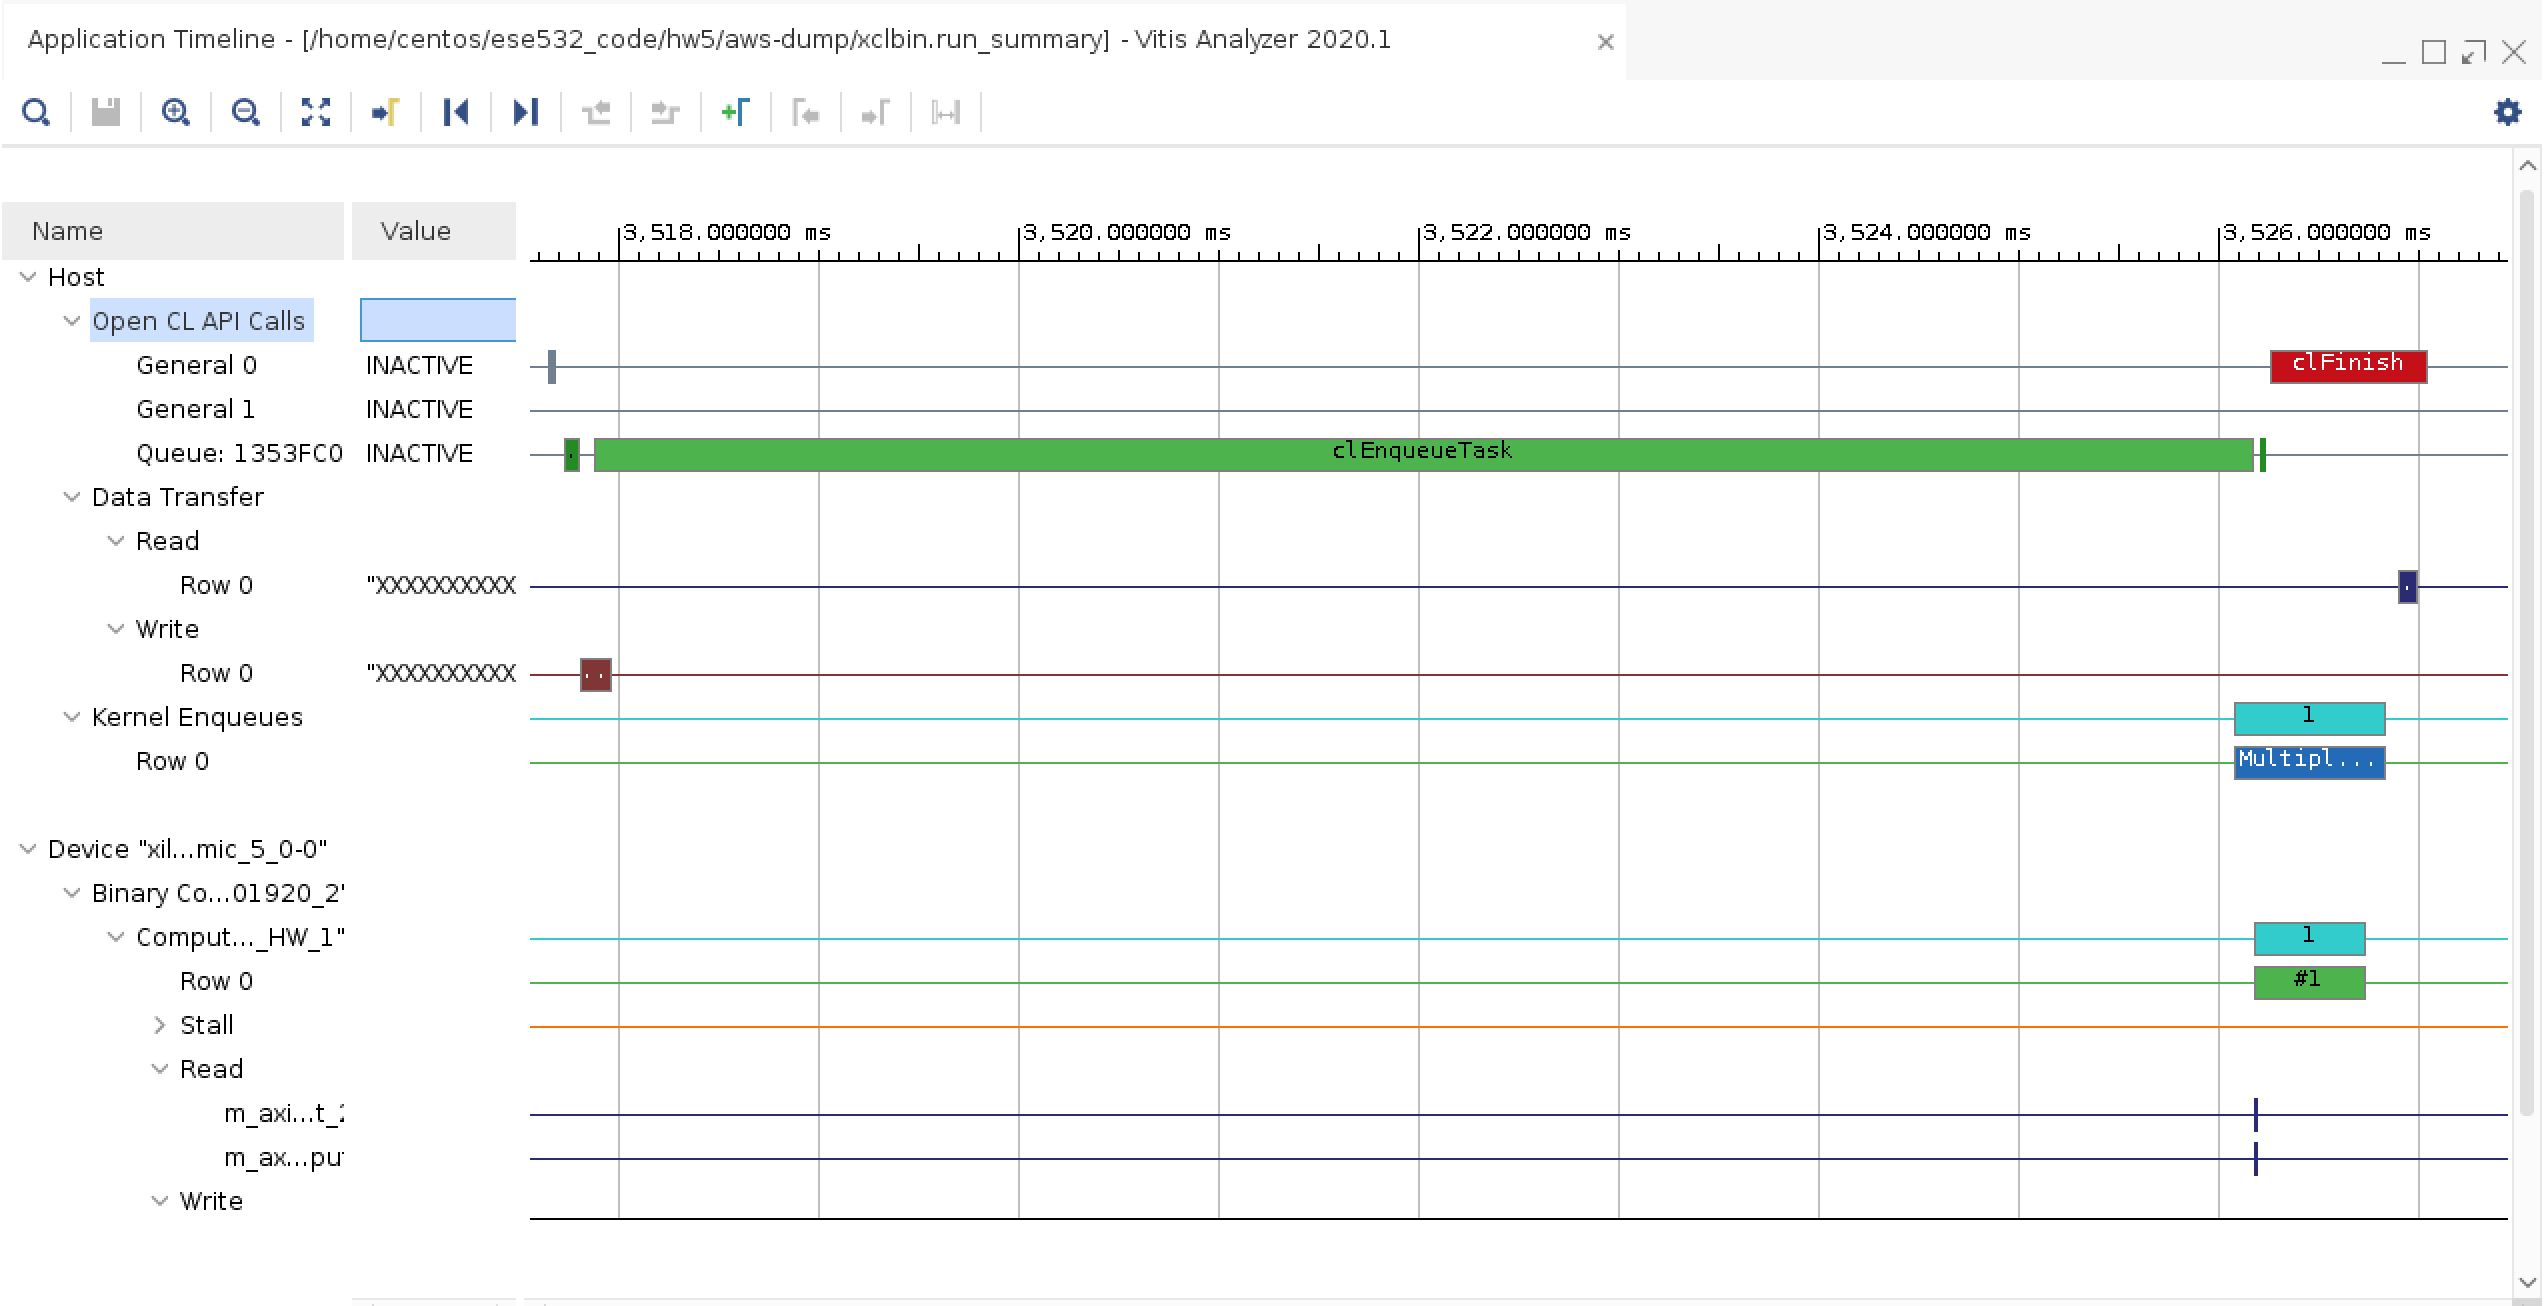
Task: Click the Go to Time 0 icon
Action: (456, 112)
